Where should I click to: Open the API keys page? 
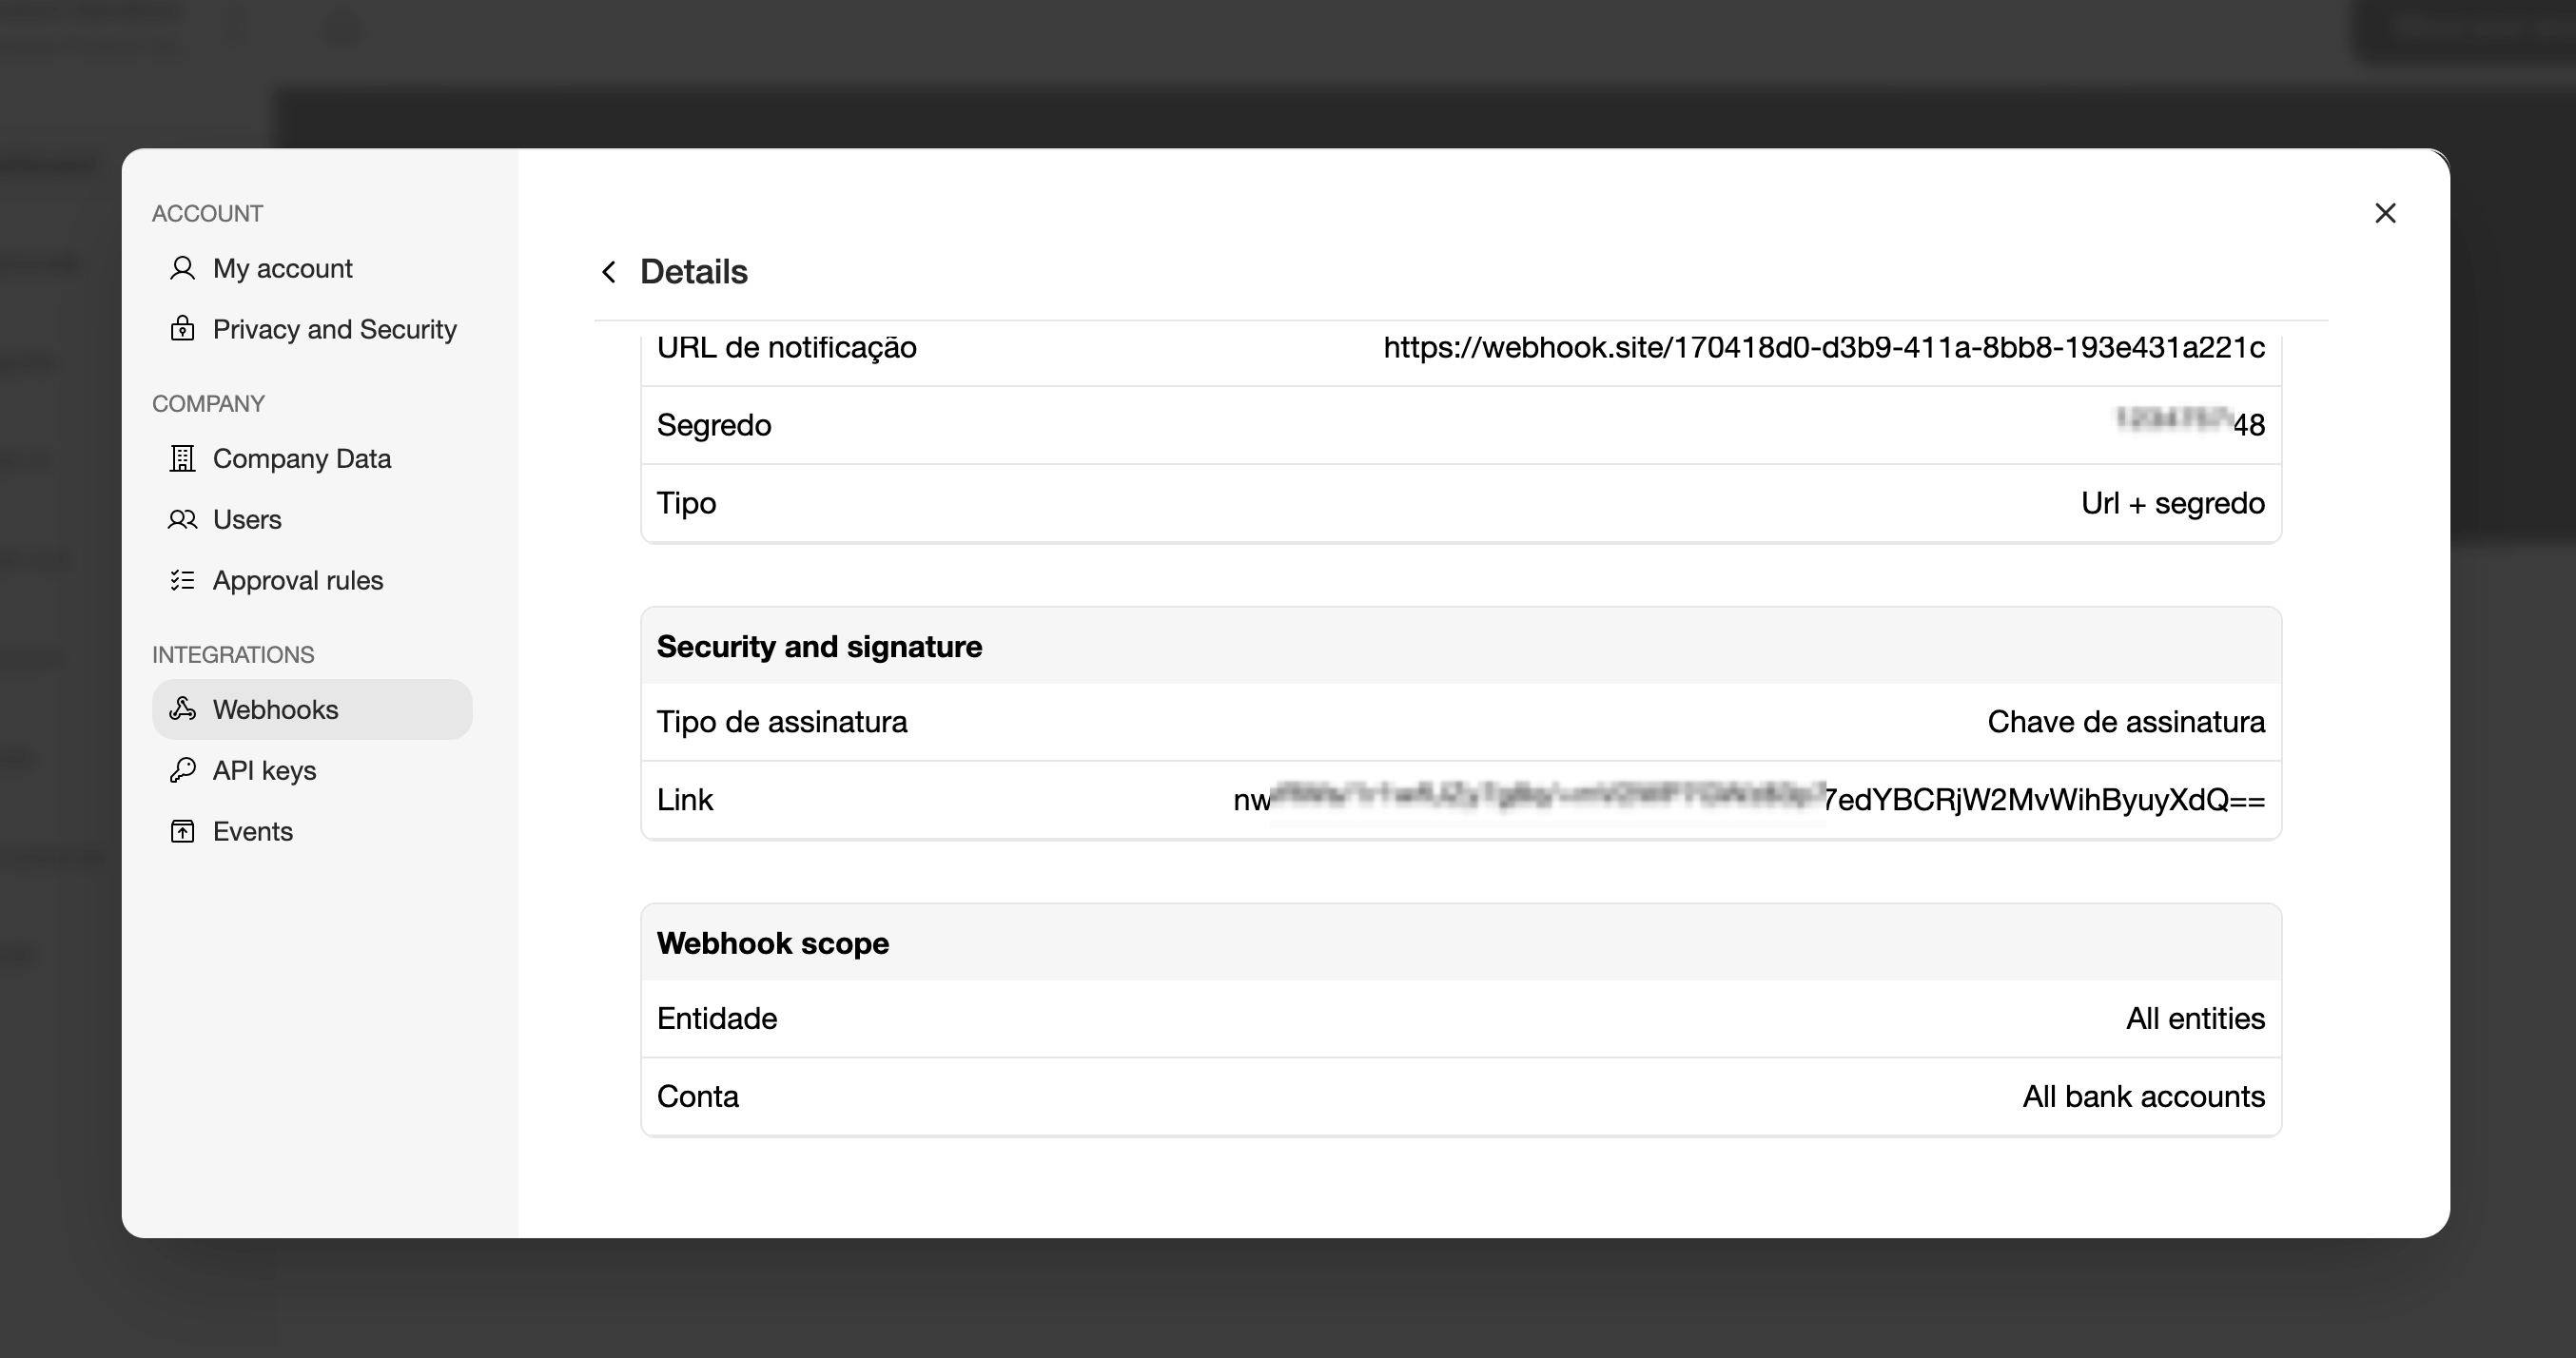point(312,770)
